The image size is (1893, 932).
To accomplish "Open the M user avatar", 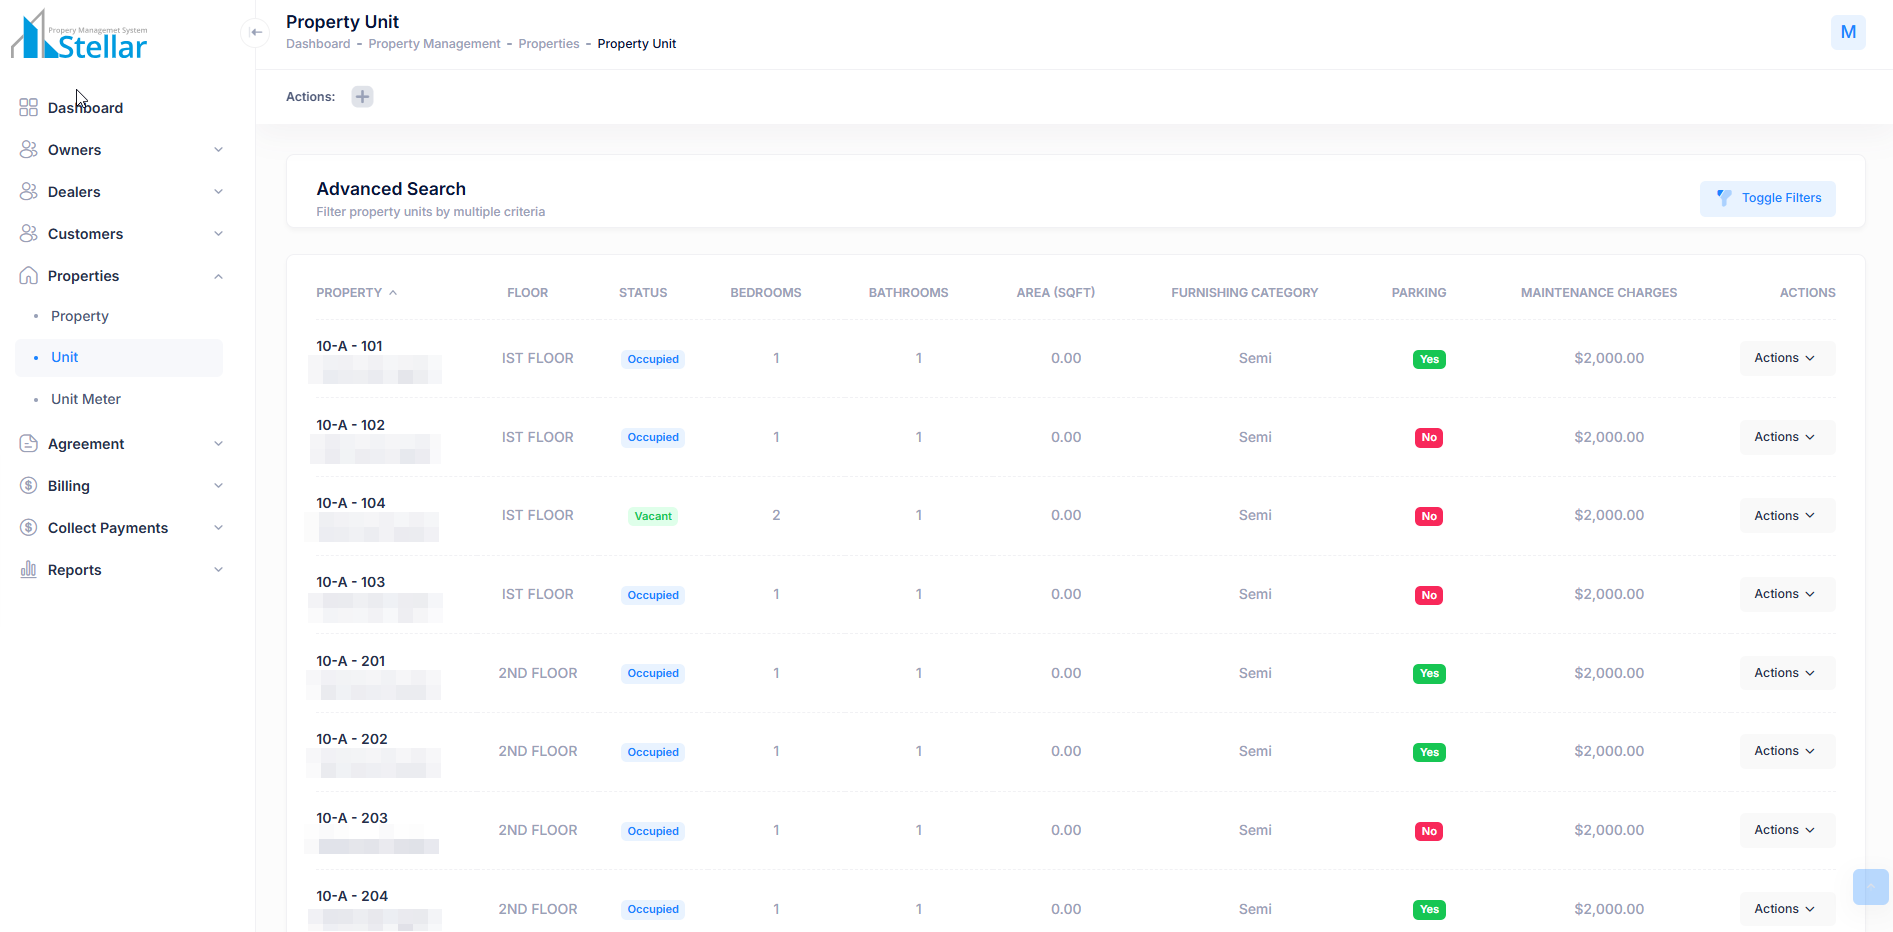I will point(1847,32).
